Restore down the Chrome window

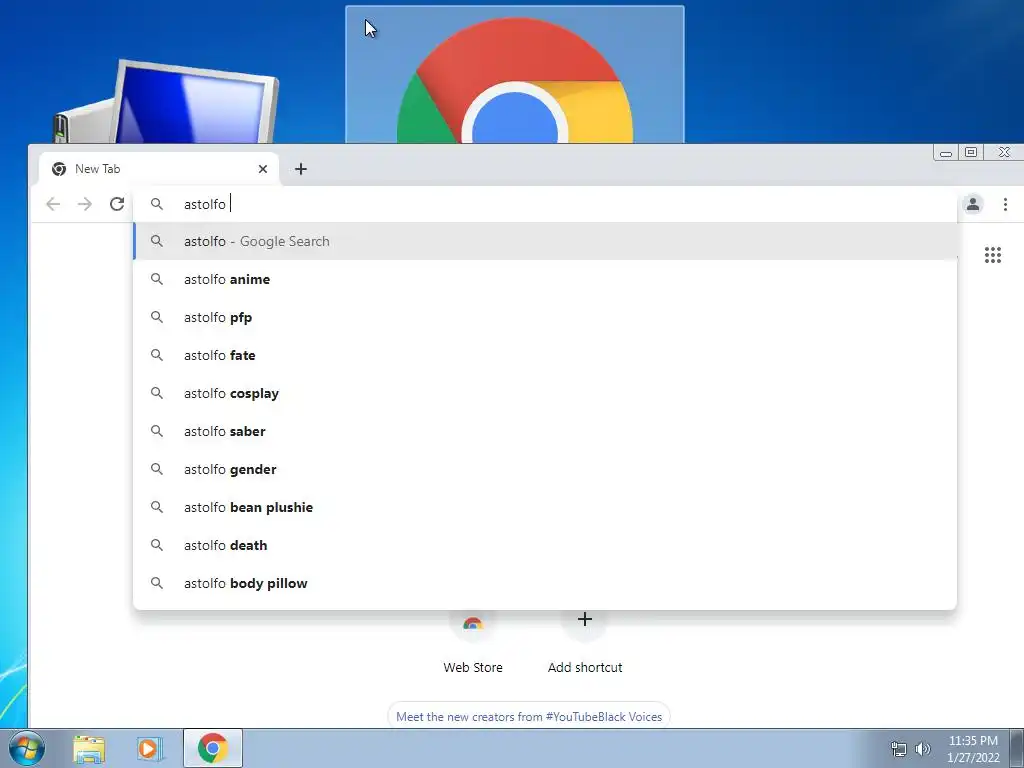tap(971, 153)
